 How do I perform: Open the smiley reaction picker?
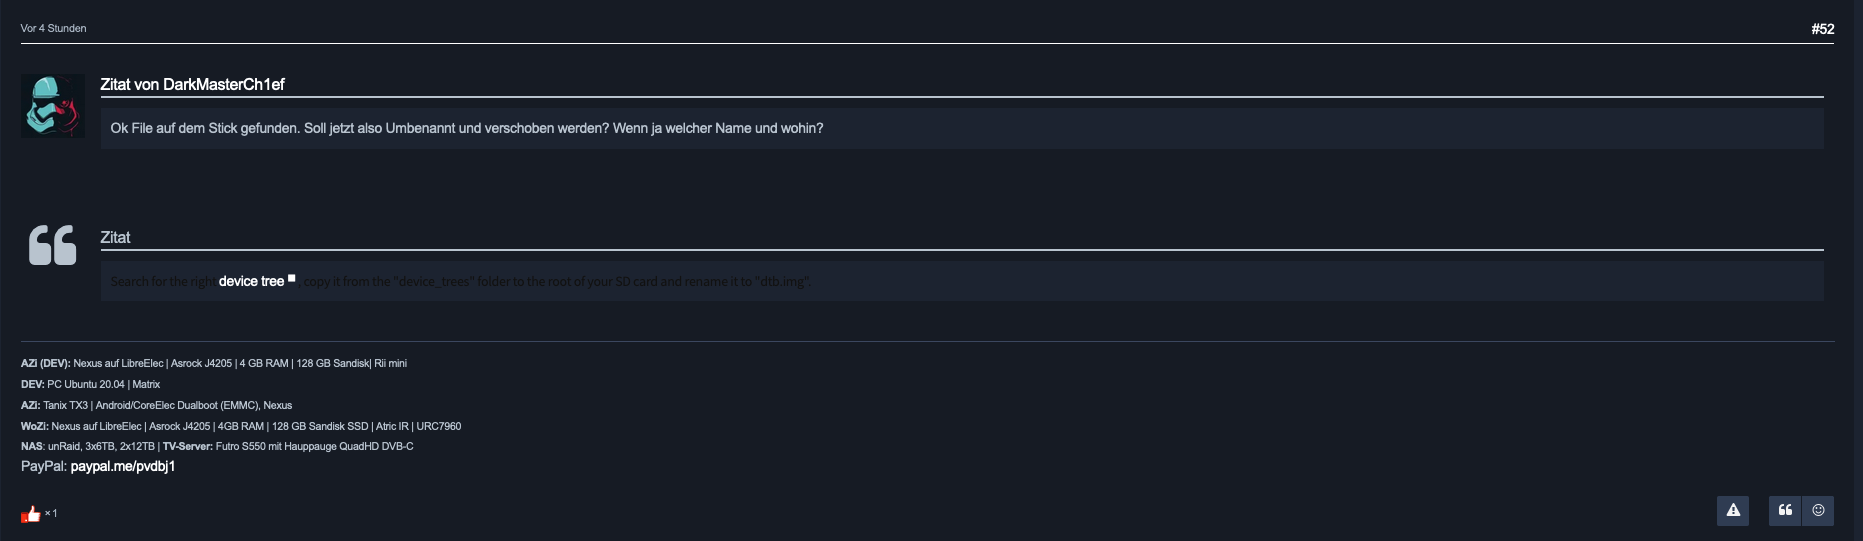(x=1818, y=510)
